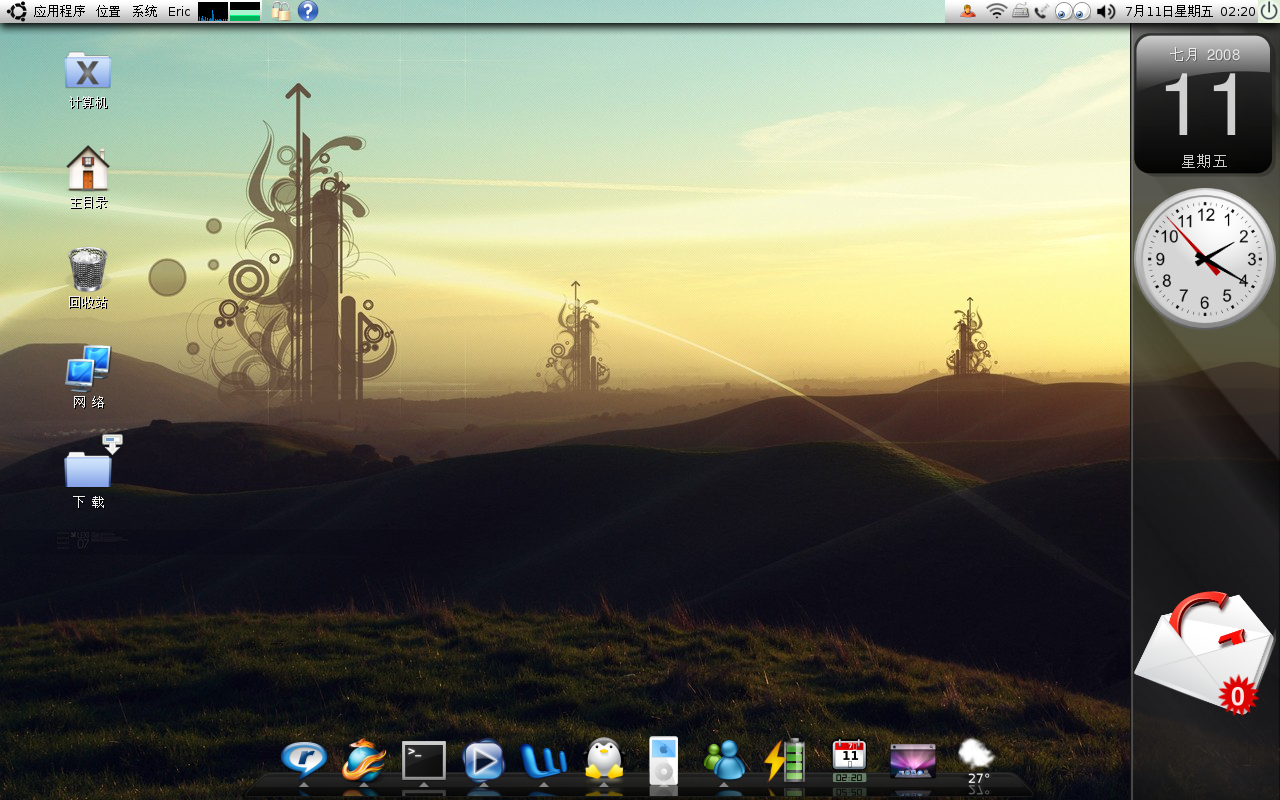Open the Terminal dock icon

[x=424, y=761]
